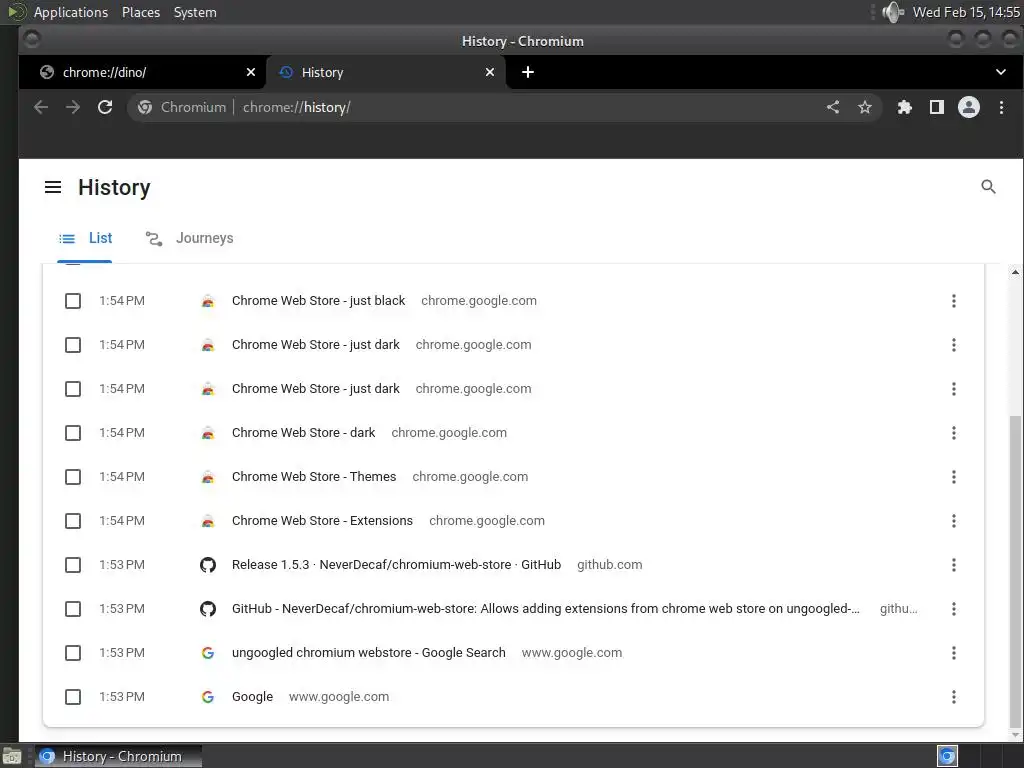Select checkbox for Chrome Web Store - dark
The height and width of the screenshot is (768, 1024).
73,433
